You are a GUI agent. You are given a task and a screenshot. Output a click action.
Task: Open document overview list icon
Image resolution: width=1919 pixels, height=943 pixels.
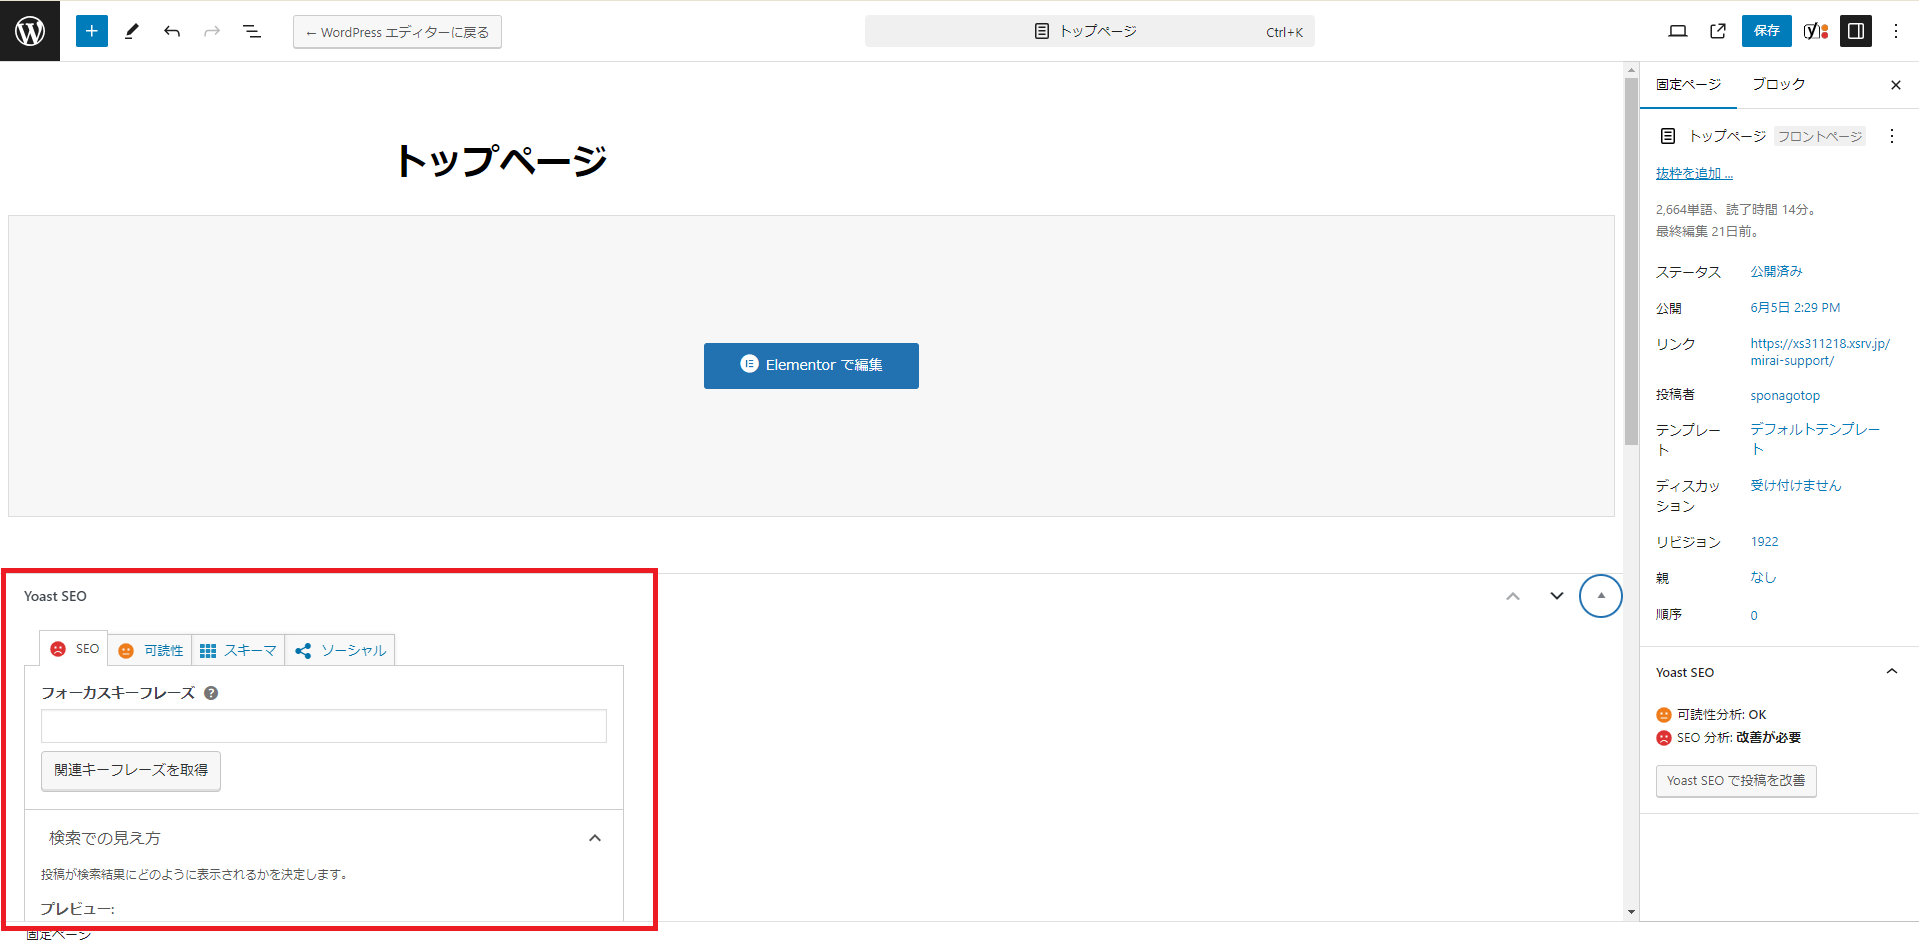(x=252, y=31)
